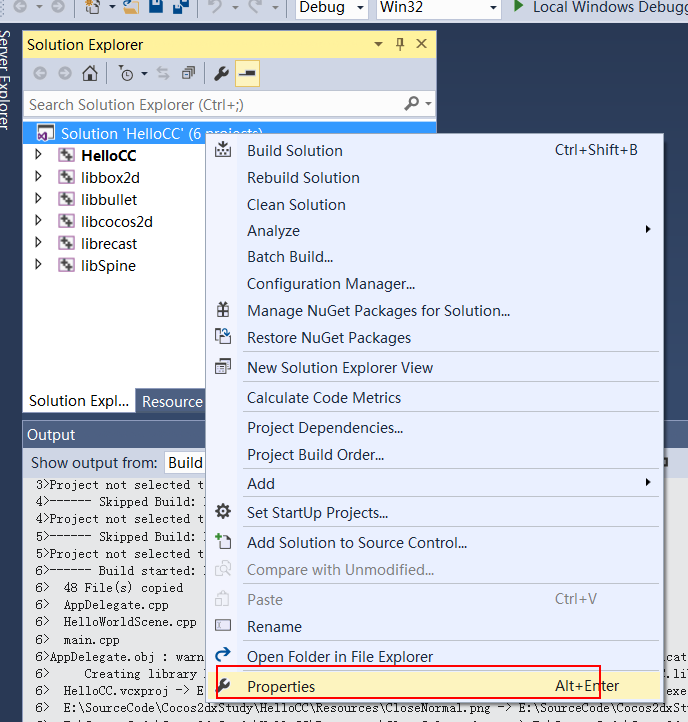Screen dimensions: 688x722
Task: Click Open Folder in File Explorer
Action: (x=435, y=656)
